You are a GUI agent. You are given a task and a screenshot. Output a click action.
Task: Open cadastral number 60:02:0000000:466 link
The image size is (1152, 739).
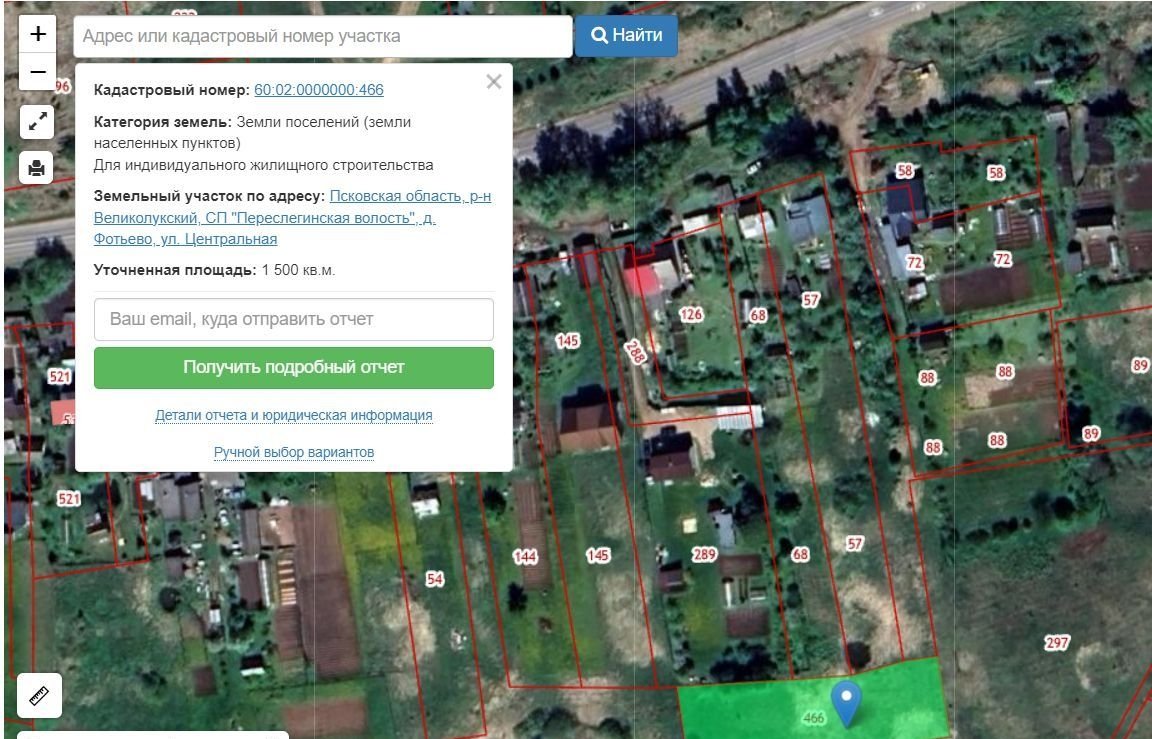[318, 90]
